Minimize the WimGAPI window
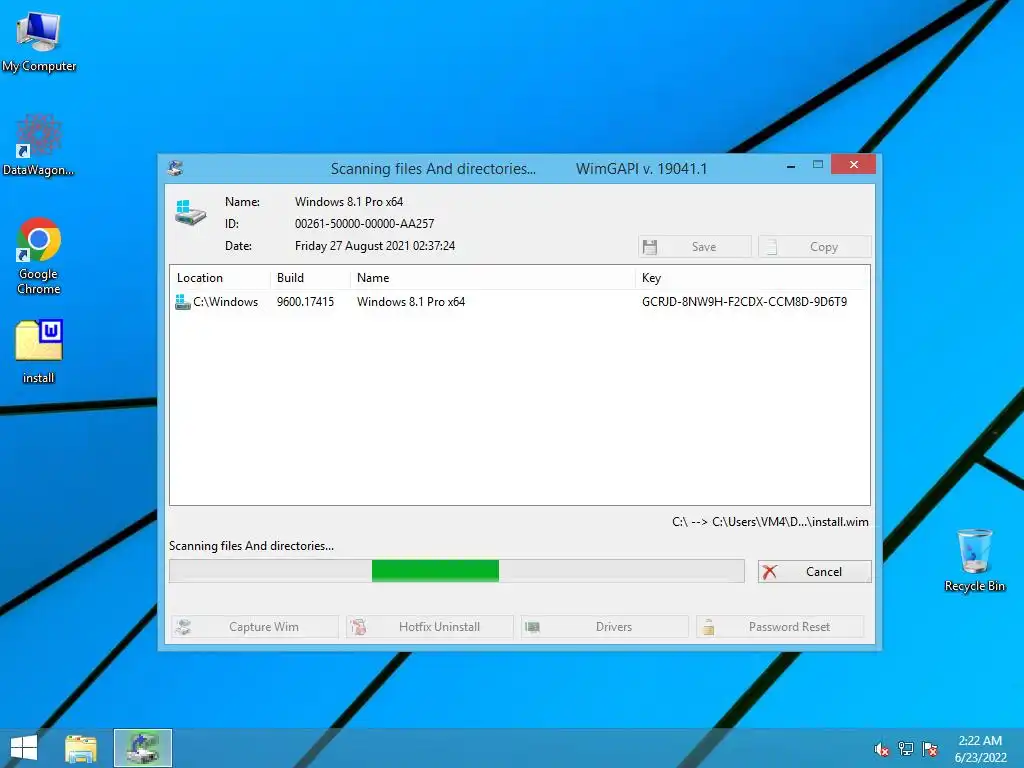 pyautogui.click(x=791, y=167)
